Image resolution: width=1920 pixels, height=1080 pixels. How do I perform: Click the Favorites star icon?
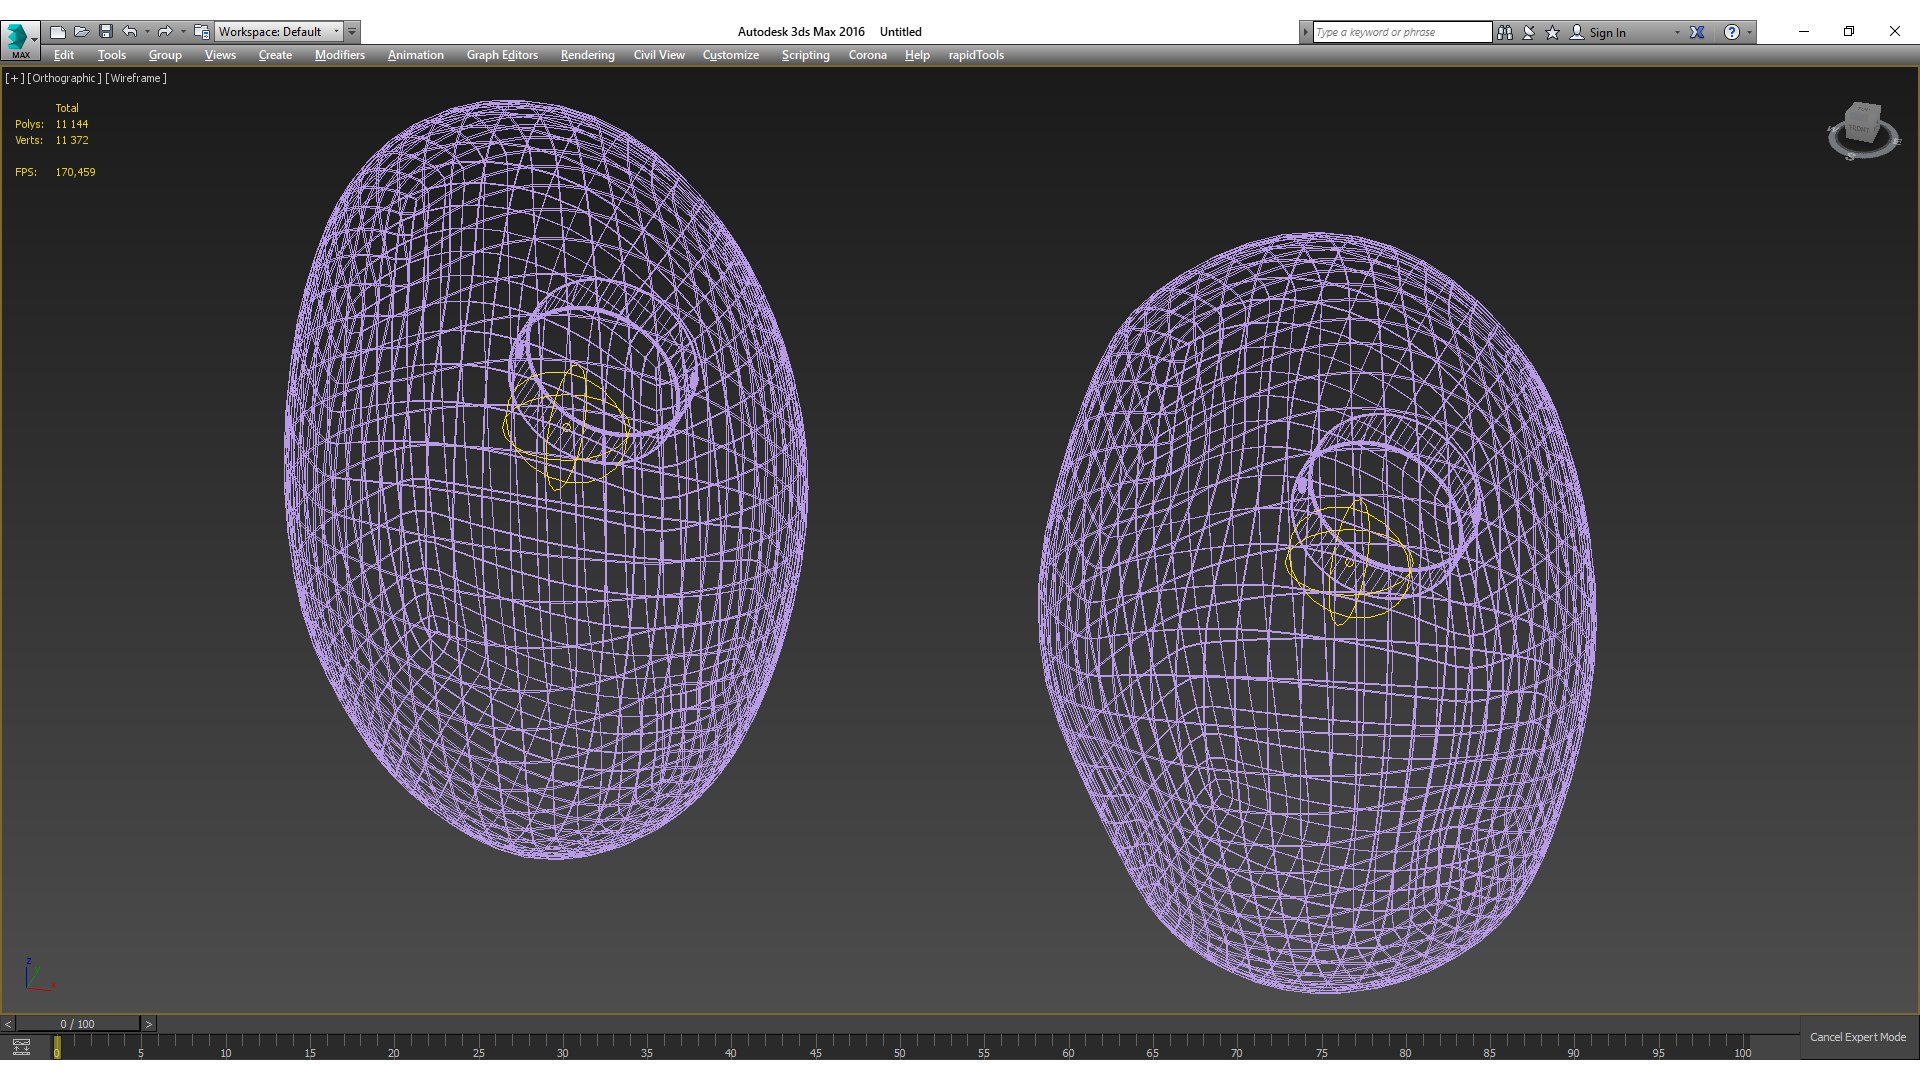(x=1552, y=32)
